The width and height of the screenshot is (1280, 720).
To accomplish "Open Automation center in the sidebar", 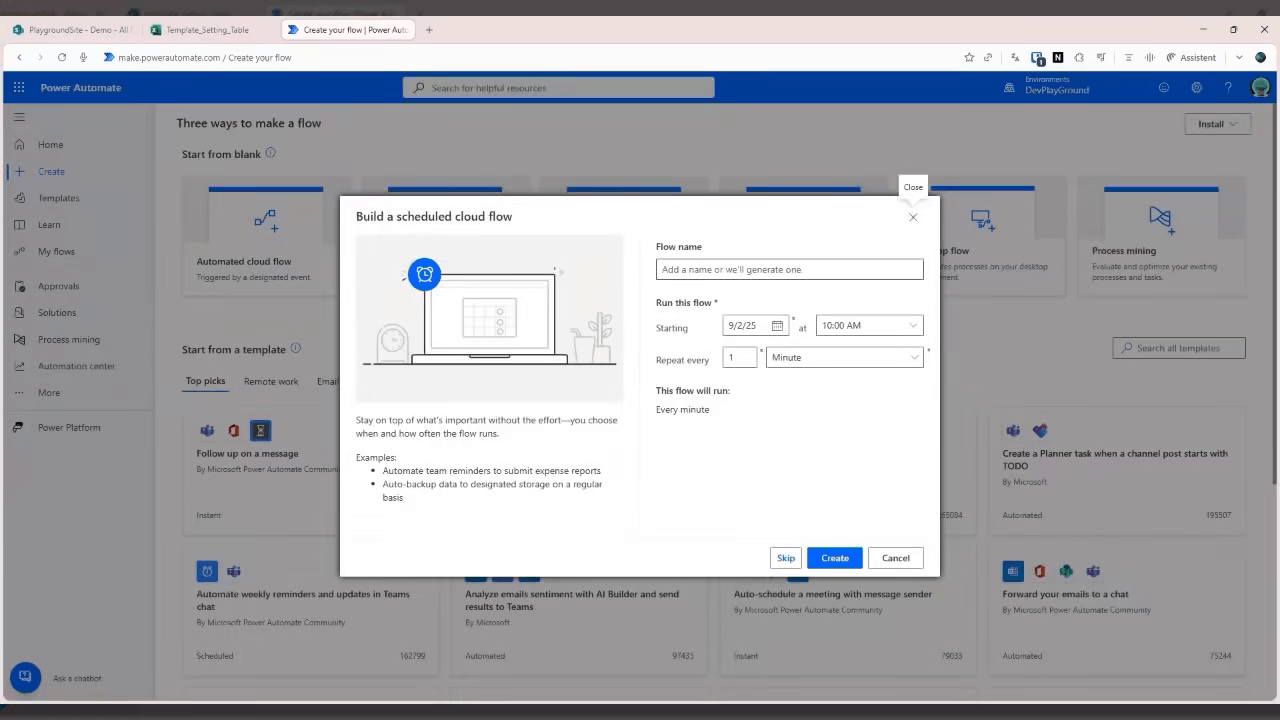I will click(x=76, y=366).
